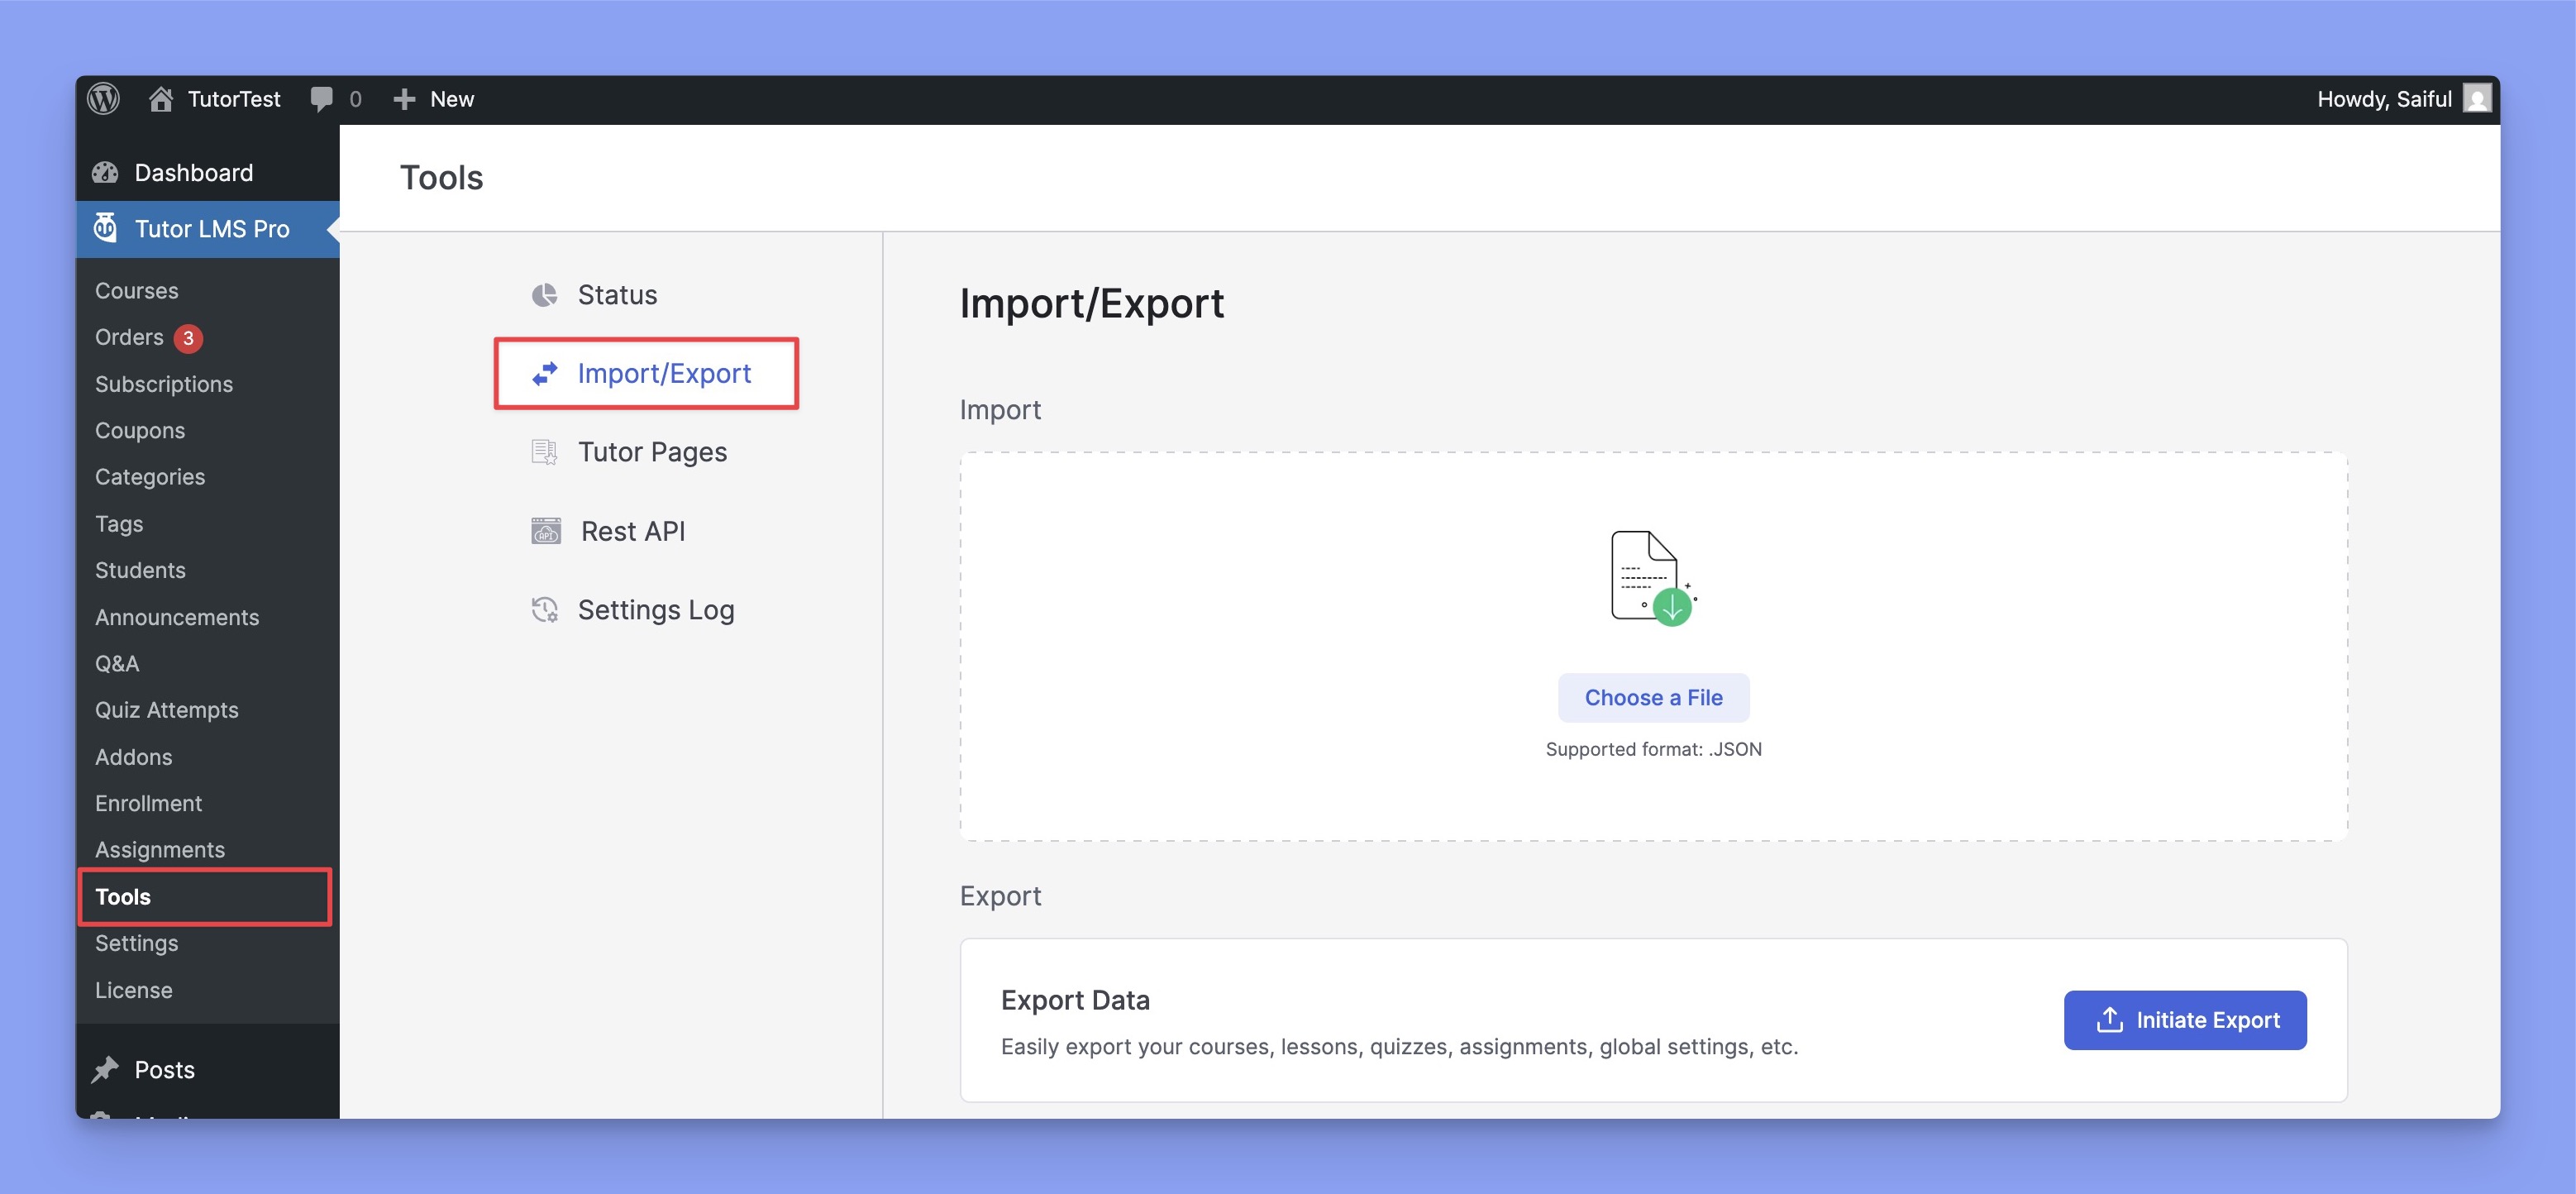Open Quiz Attempts in the sidebar
The width and height of the screenshot is (2576, 1194).
coord(167,710)
